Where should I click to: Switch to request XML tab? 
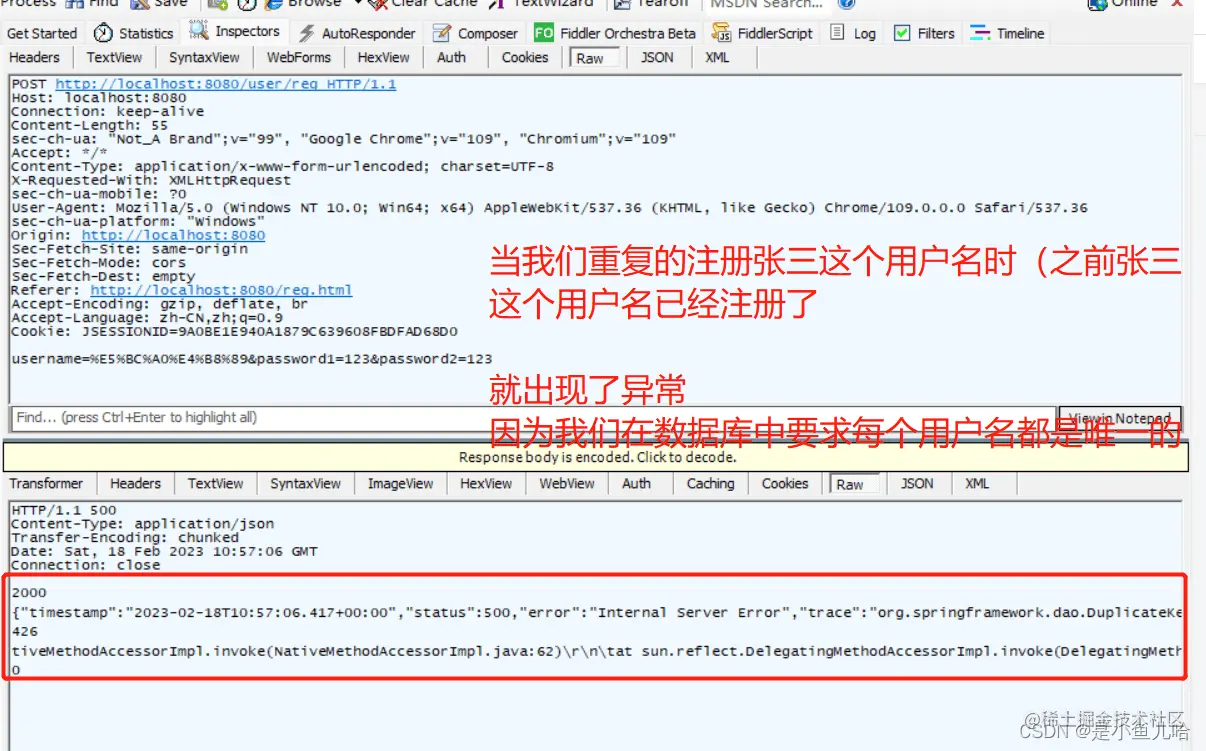click(717, 57)
